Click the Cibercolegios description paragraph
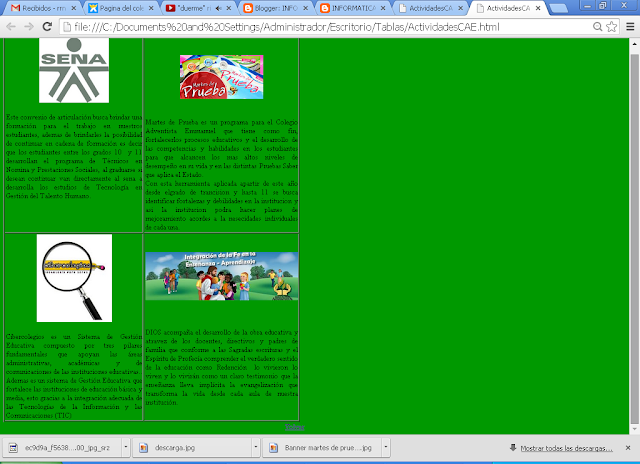 tap(74, 376)
